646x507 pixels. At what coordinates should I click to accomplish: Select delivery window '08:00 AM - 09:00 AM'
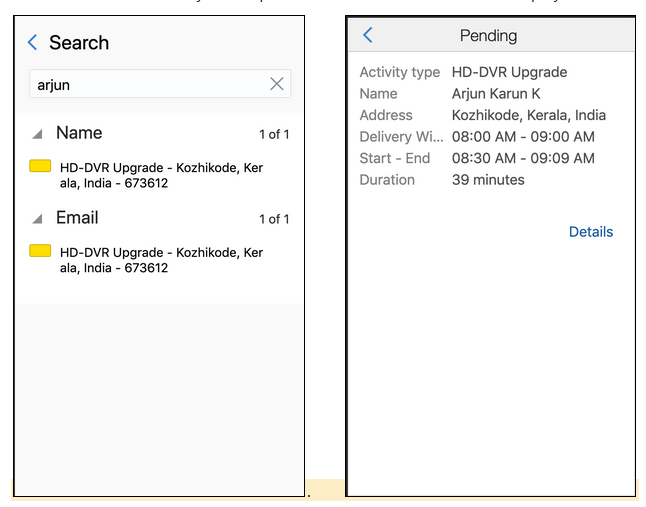click(523, 137)
